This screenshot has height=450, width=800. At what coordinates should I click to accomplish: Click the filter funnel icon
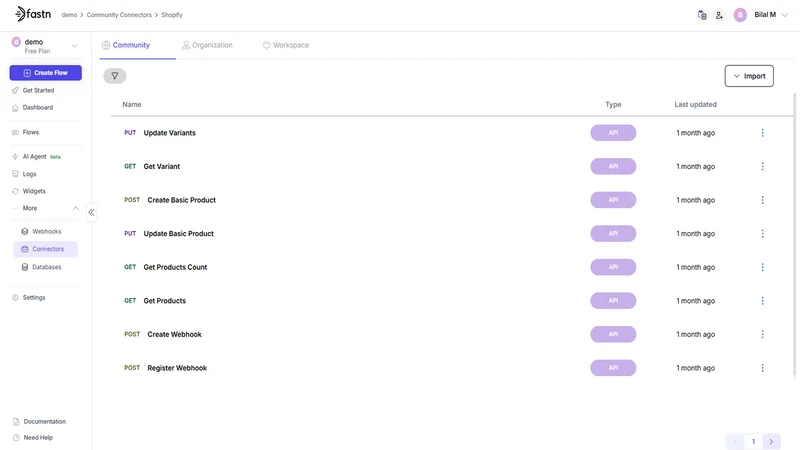pos(115,76)
